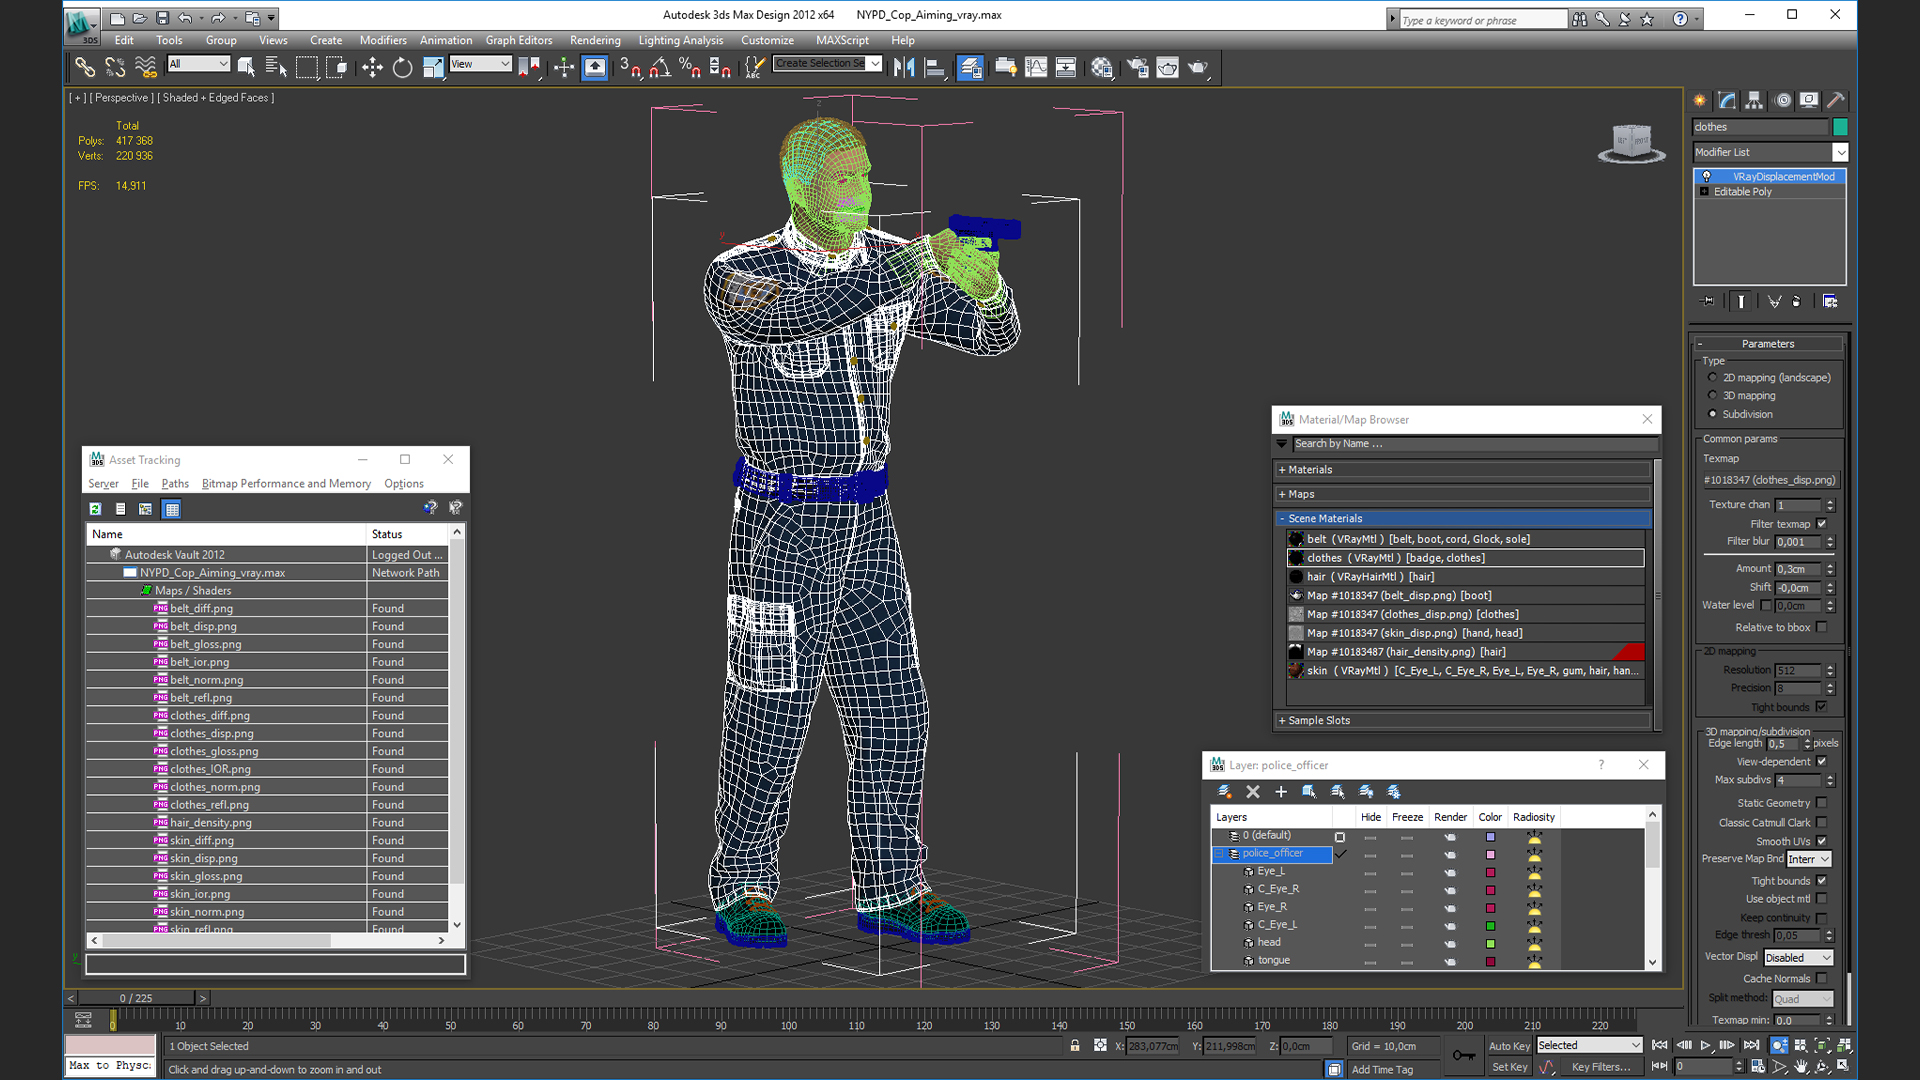Delete highlighted layer in Layer dialog
The image size is (1920, 1080).
(x=1253, y=791)
